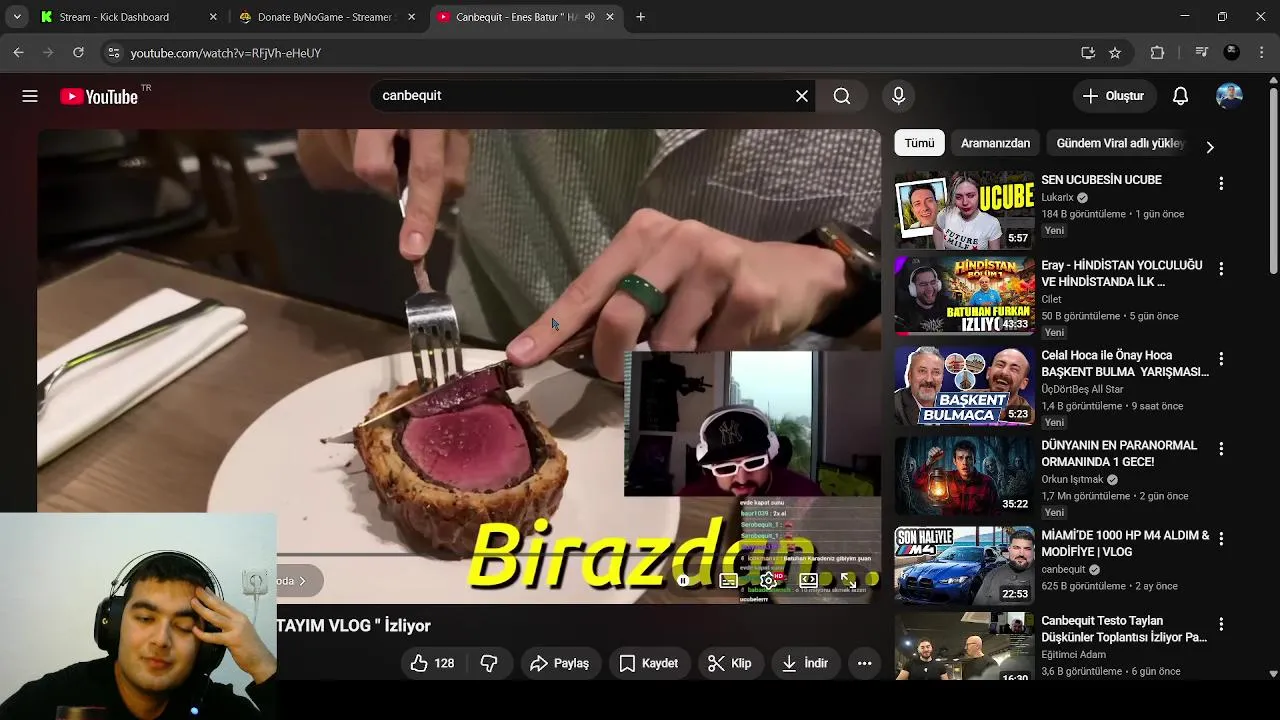1280x720 pixels.
Task: Open the Chrome profile avatar
Action: [1232, 53]
